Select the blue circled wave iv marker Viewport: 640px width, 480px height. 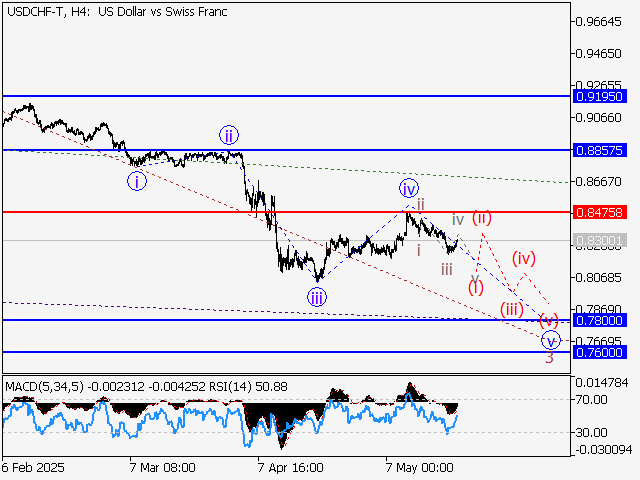[408, 188]
